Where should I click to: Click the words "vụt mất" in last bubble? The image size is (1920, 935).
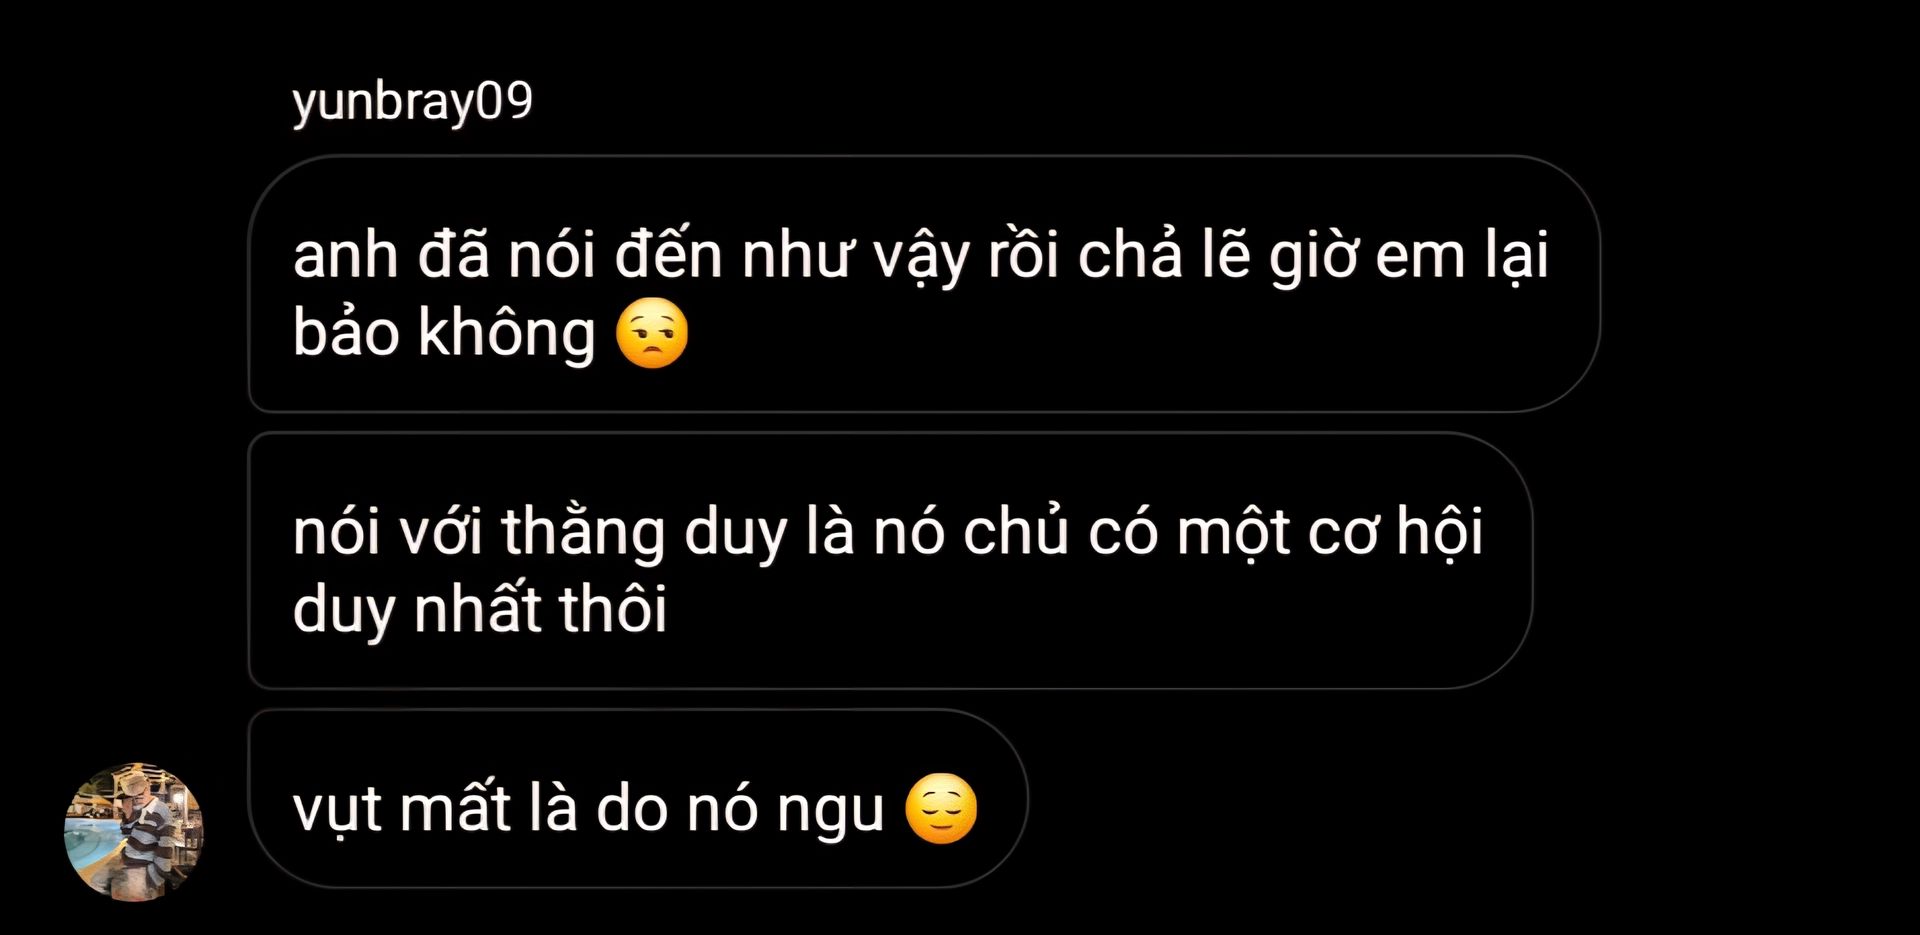tap(402, 809)
